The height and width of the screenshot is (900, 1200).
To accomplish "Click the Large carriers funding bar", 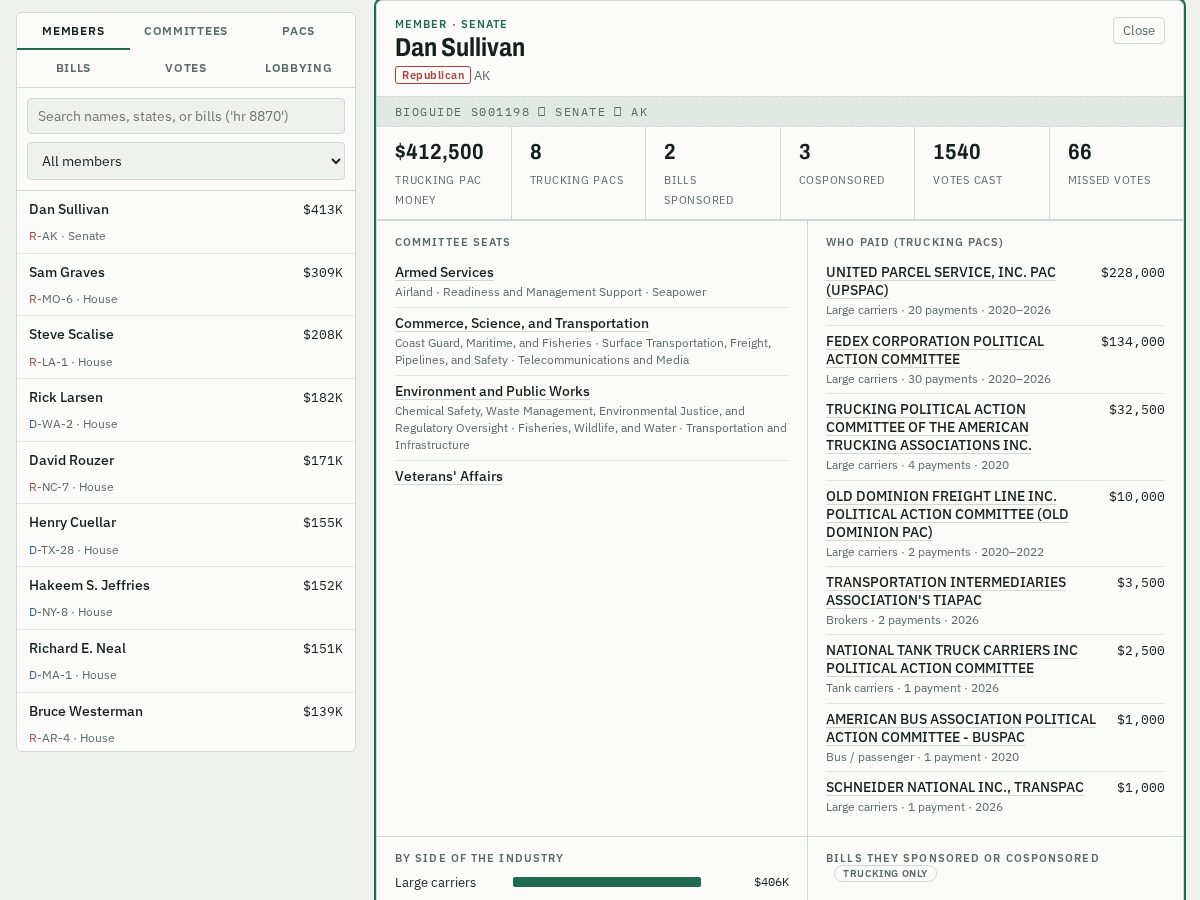I will coord(607,882).
